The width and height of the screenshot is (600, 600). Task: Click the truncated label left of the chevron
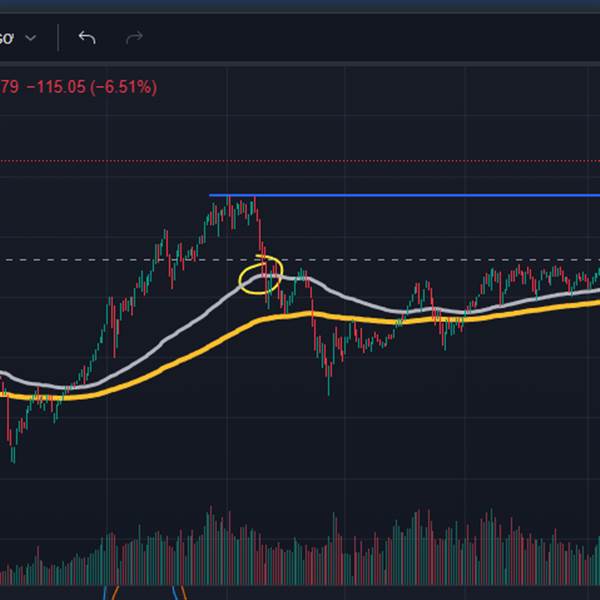(6, 38)
